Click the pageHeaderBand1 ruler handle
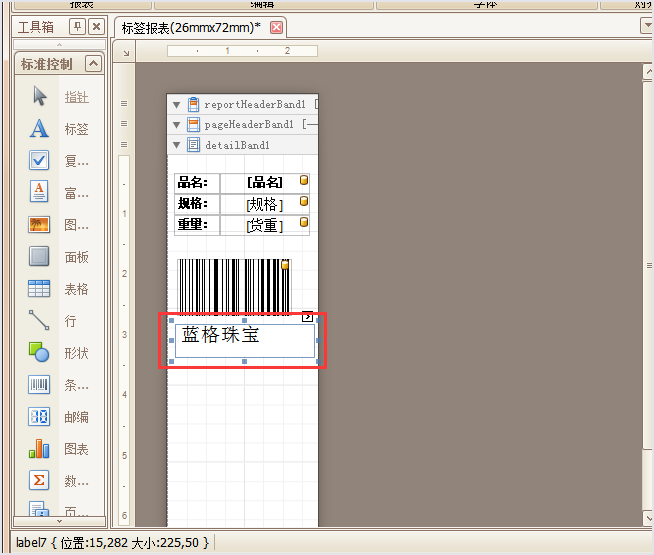Screen dimensions: 654x555 tap(124, 123)
